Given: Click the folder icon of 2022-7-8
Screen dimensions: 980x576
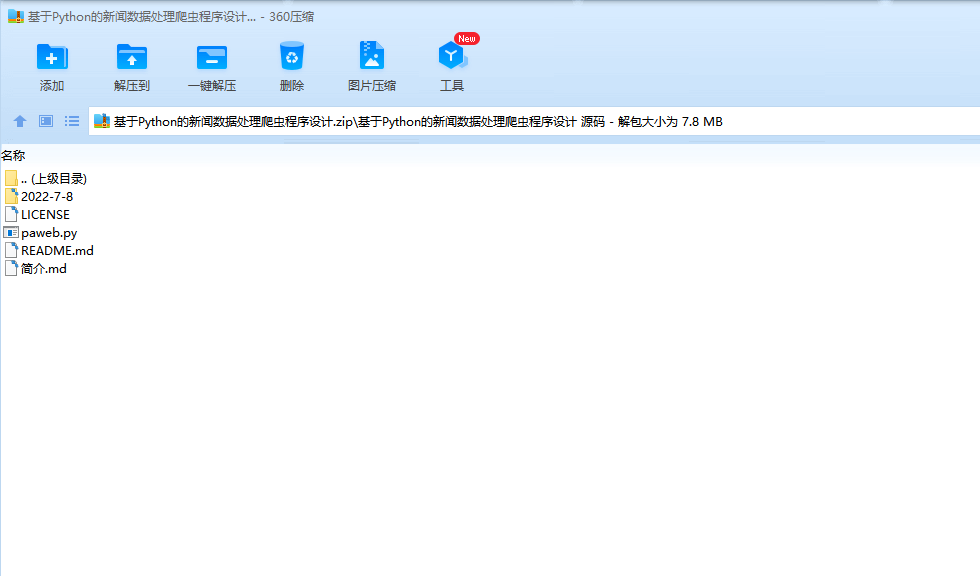Looking at the screenshot, I should click(x=11, y=197).
